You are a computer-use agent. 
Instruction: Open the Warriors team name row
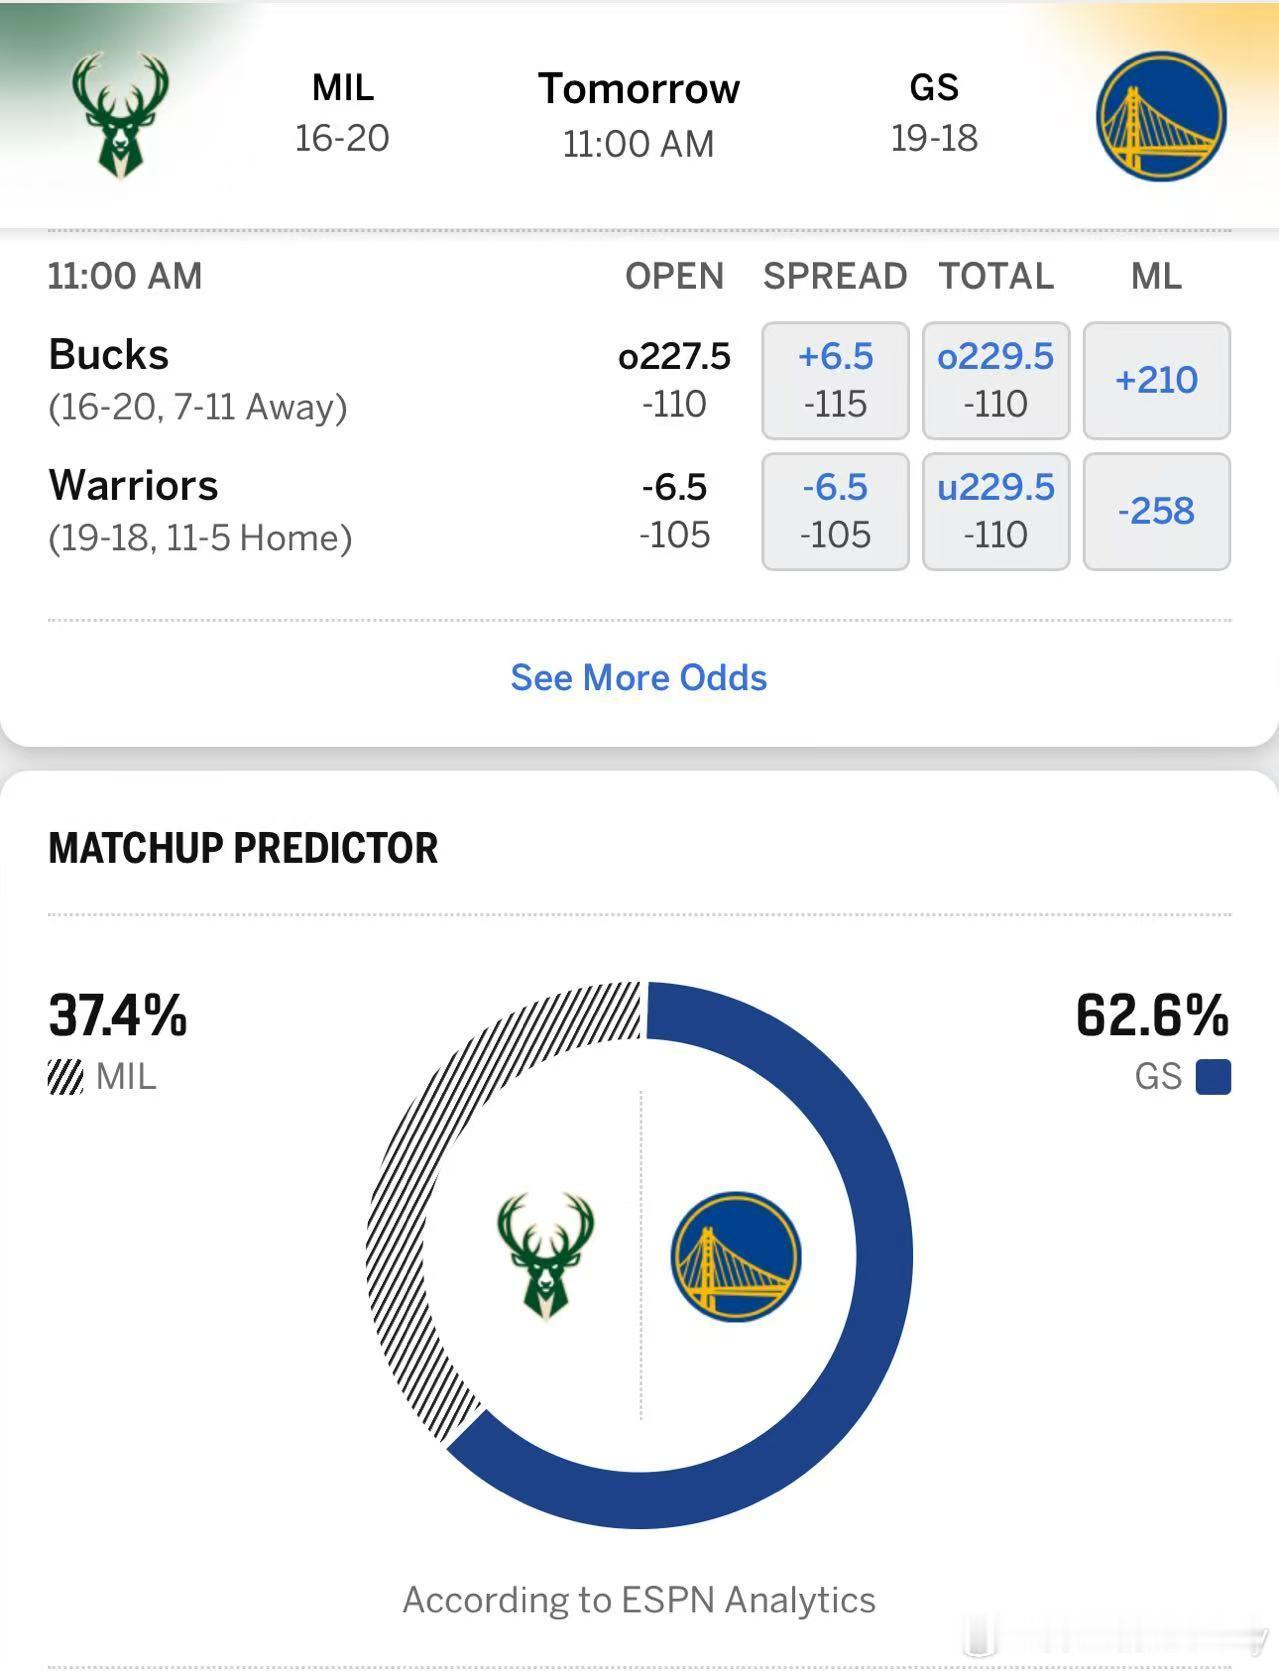(133, 486)
